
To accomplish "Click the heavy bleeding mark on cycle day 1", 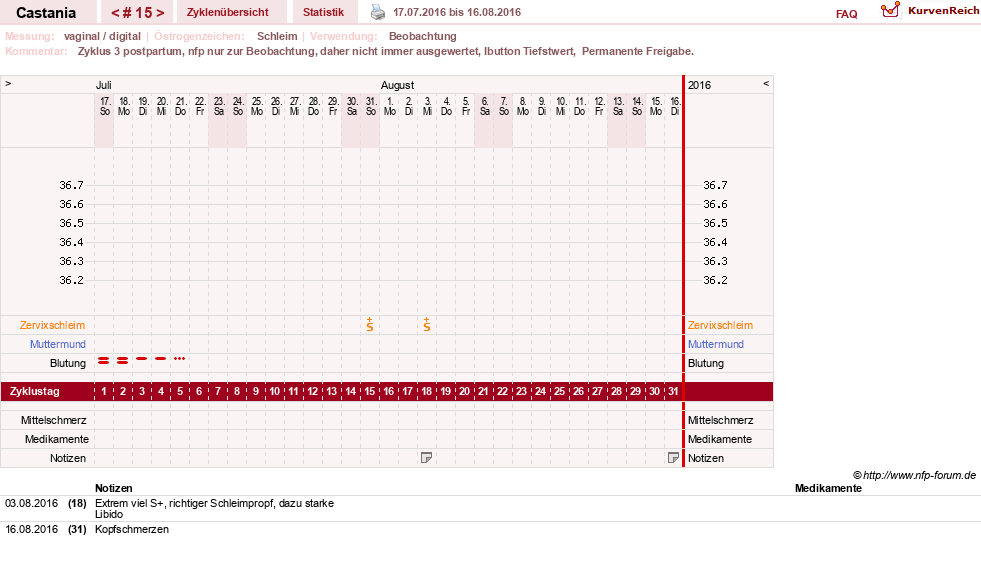I will point(104,361).
